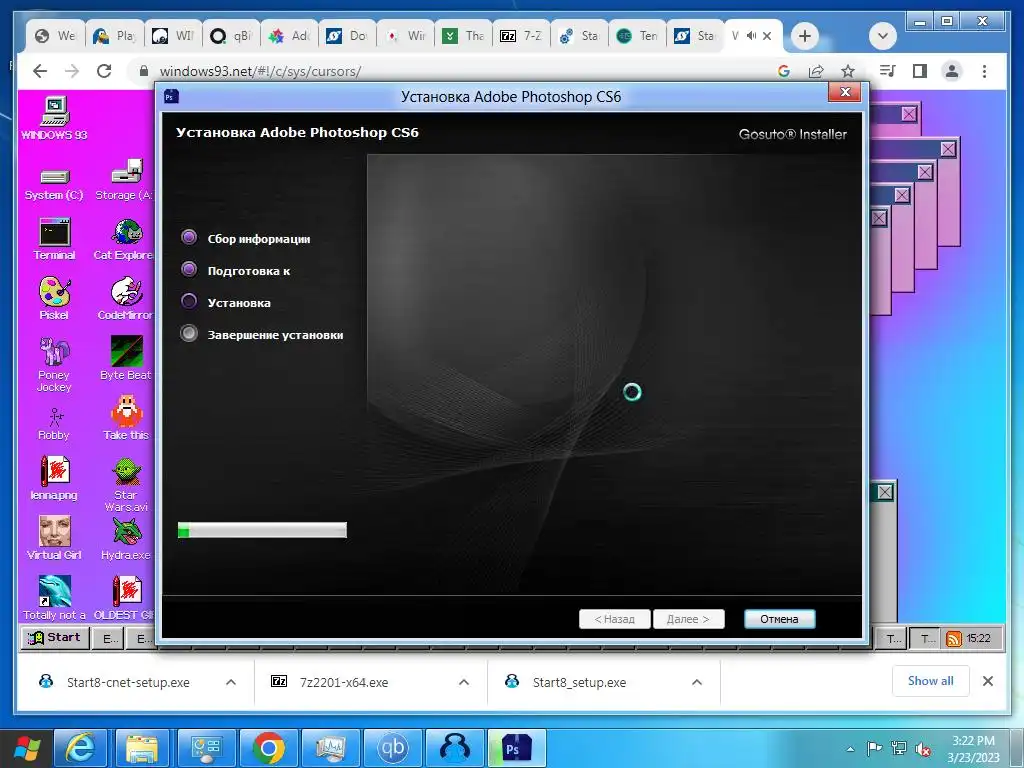Reload the page in Chrome

click(104, 71)
